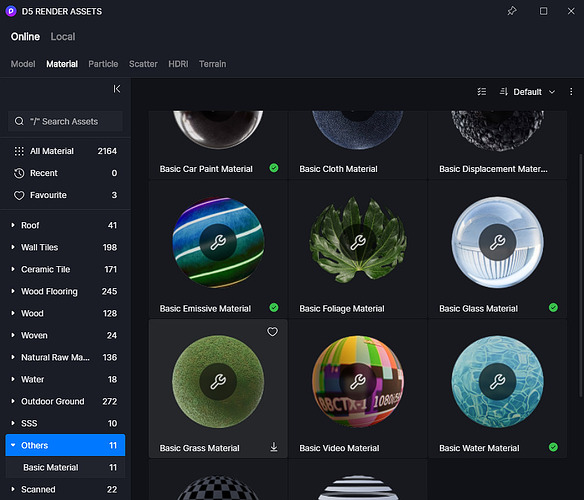Open the Terrain tab
This screenshot has width=584, height=500.
pos(212,64)
